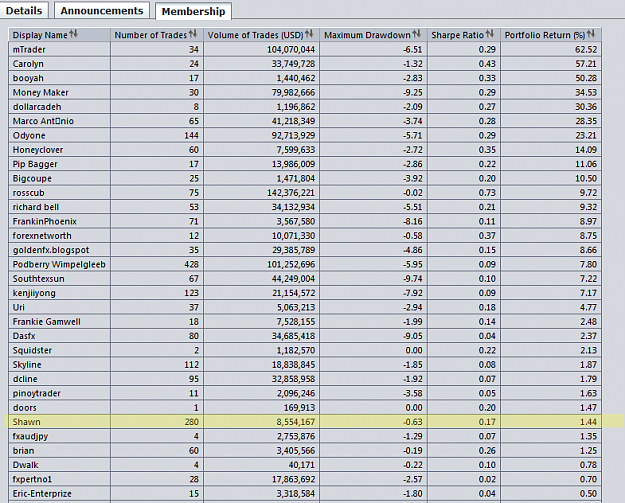Select Carolyn's Sharpe ratio 0.43

[487, 64]
